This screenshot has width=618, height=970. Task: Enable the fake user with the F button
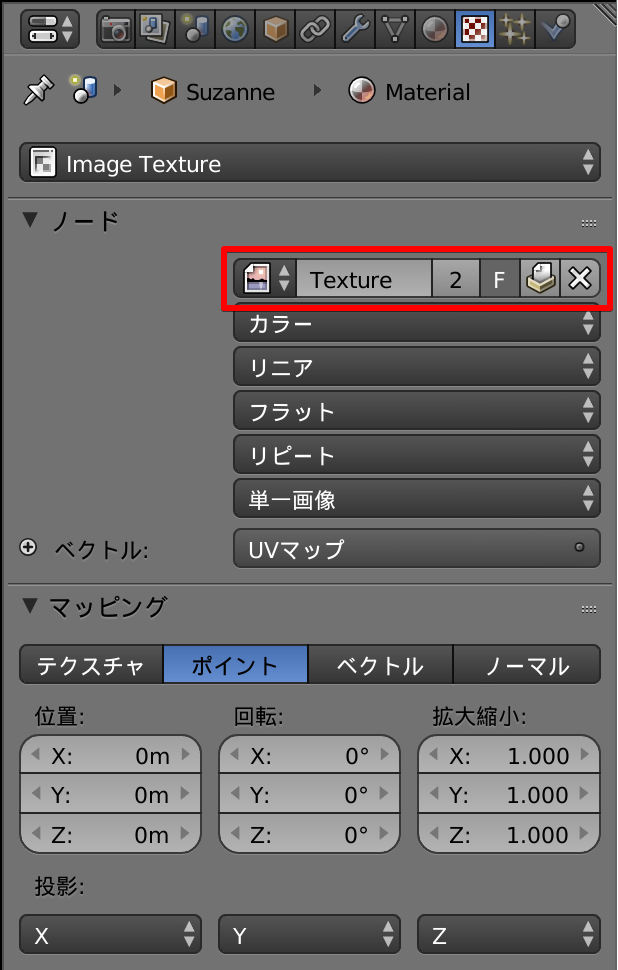tap(499, 279)
